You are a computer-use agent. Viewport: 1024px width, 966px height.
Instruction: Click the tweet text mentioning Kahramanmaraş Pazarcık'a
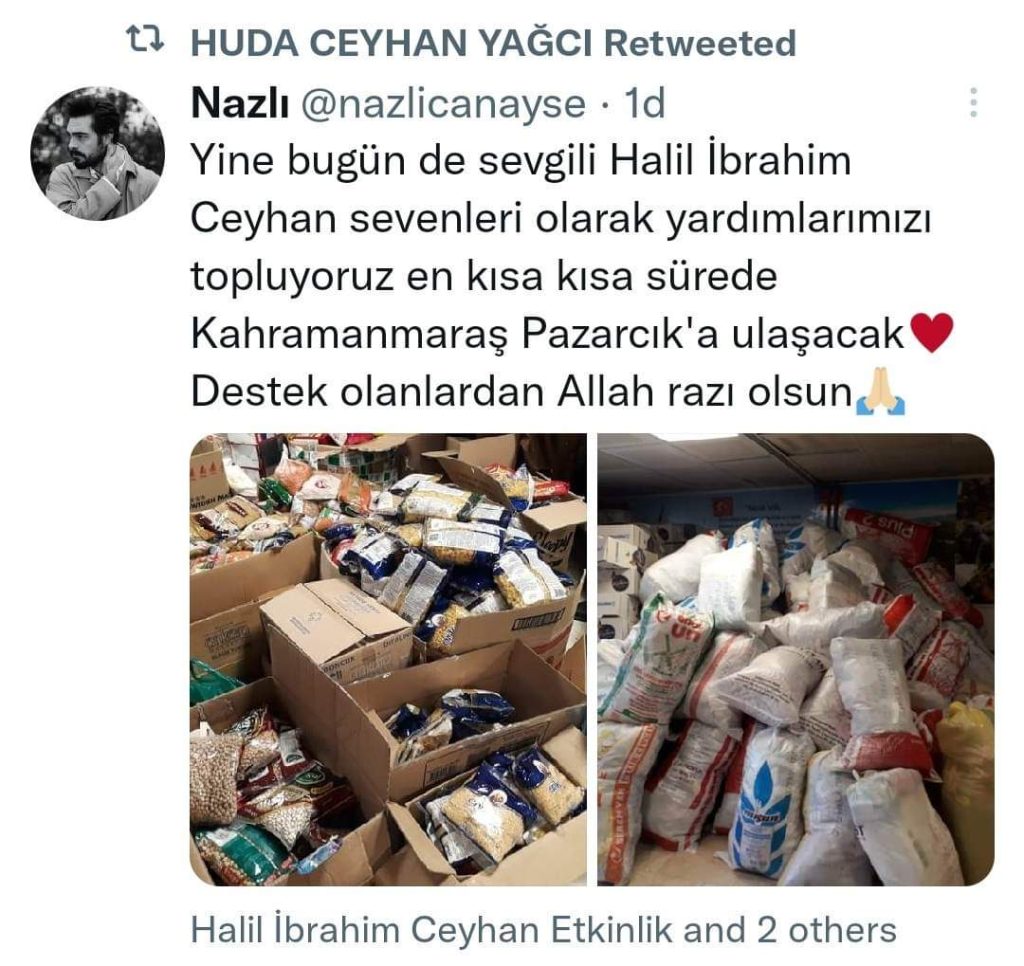point(548,333)
